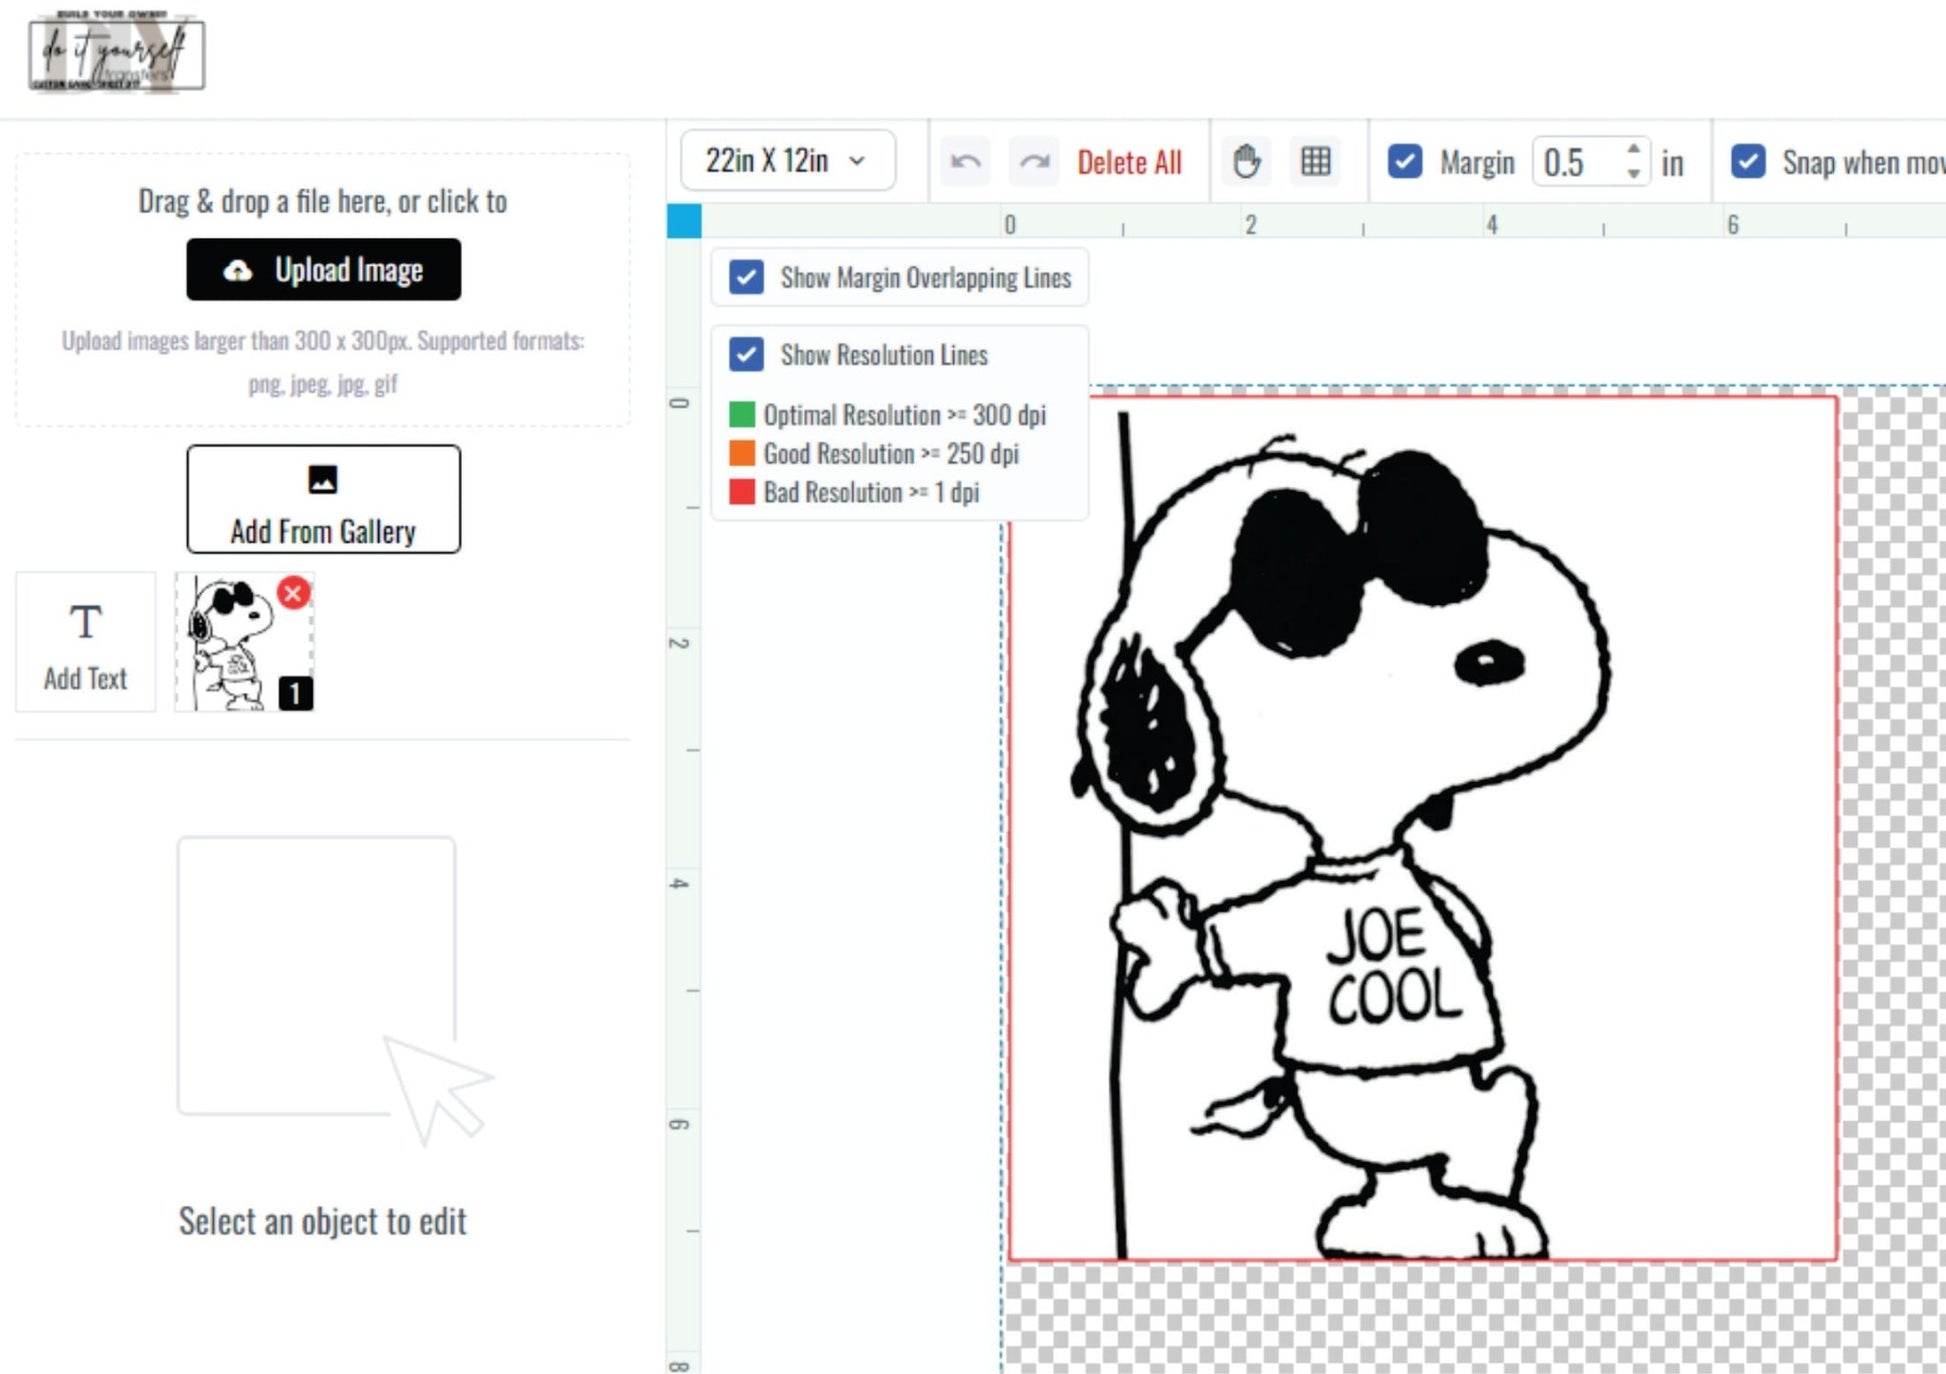The image size is (1946, 1374).
Task: Delete the Snoopy image using its red X
Action: pos(290,592)
